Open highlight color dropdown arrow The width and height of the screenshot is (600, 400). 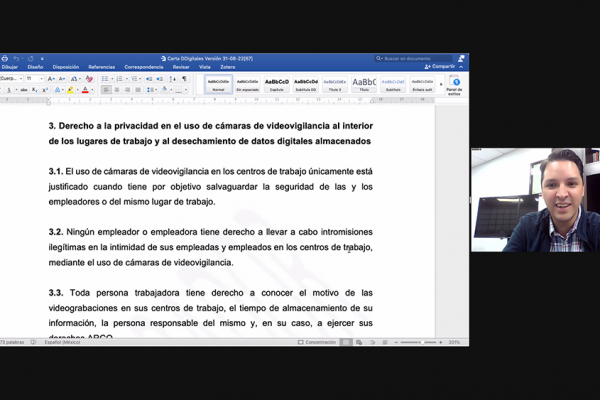(77, 90)
